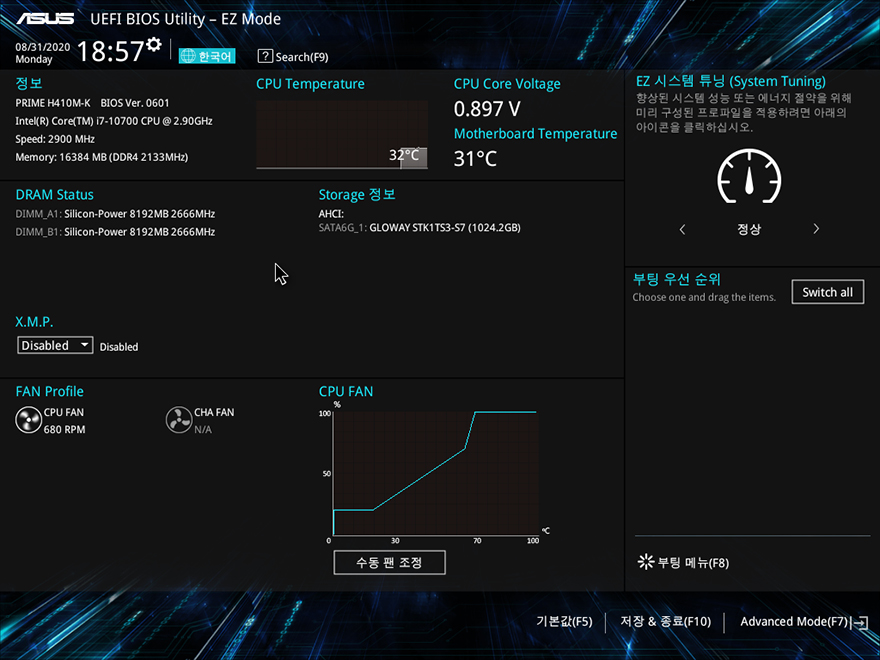Image resolution: width=880 pixels, height=660 pixels.
Task: Click Speed: 2900 MHz text
Action: point(55,139)
